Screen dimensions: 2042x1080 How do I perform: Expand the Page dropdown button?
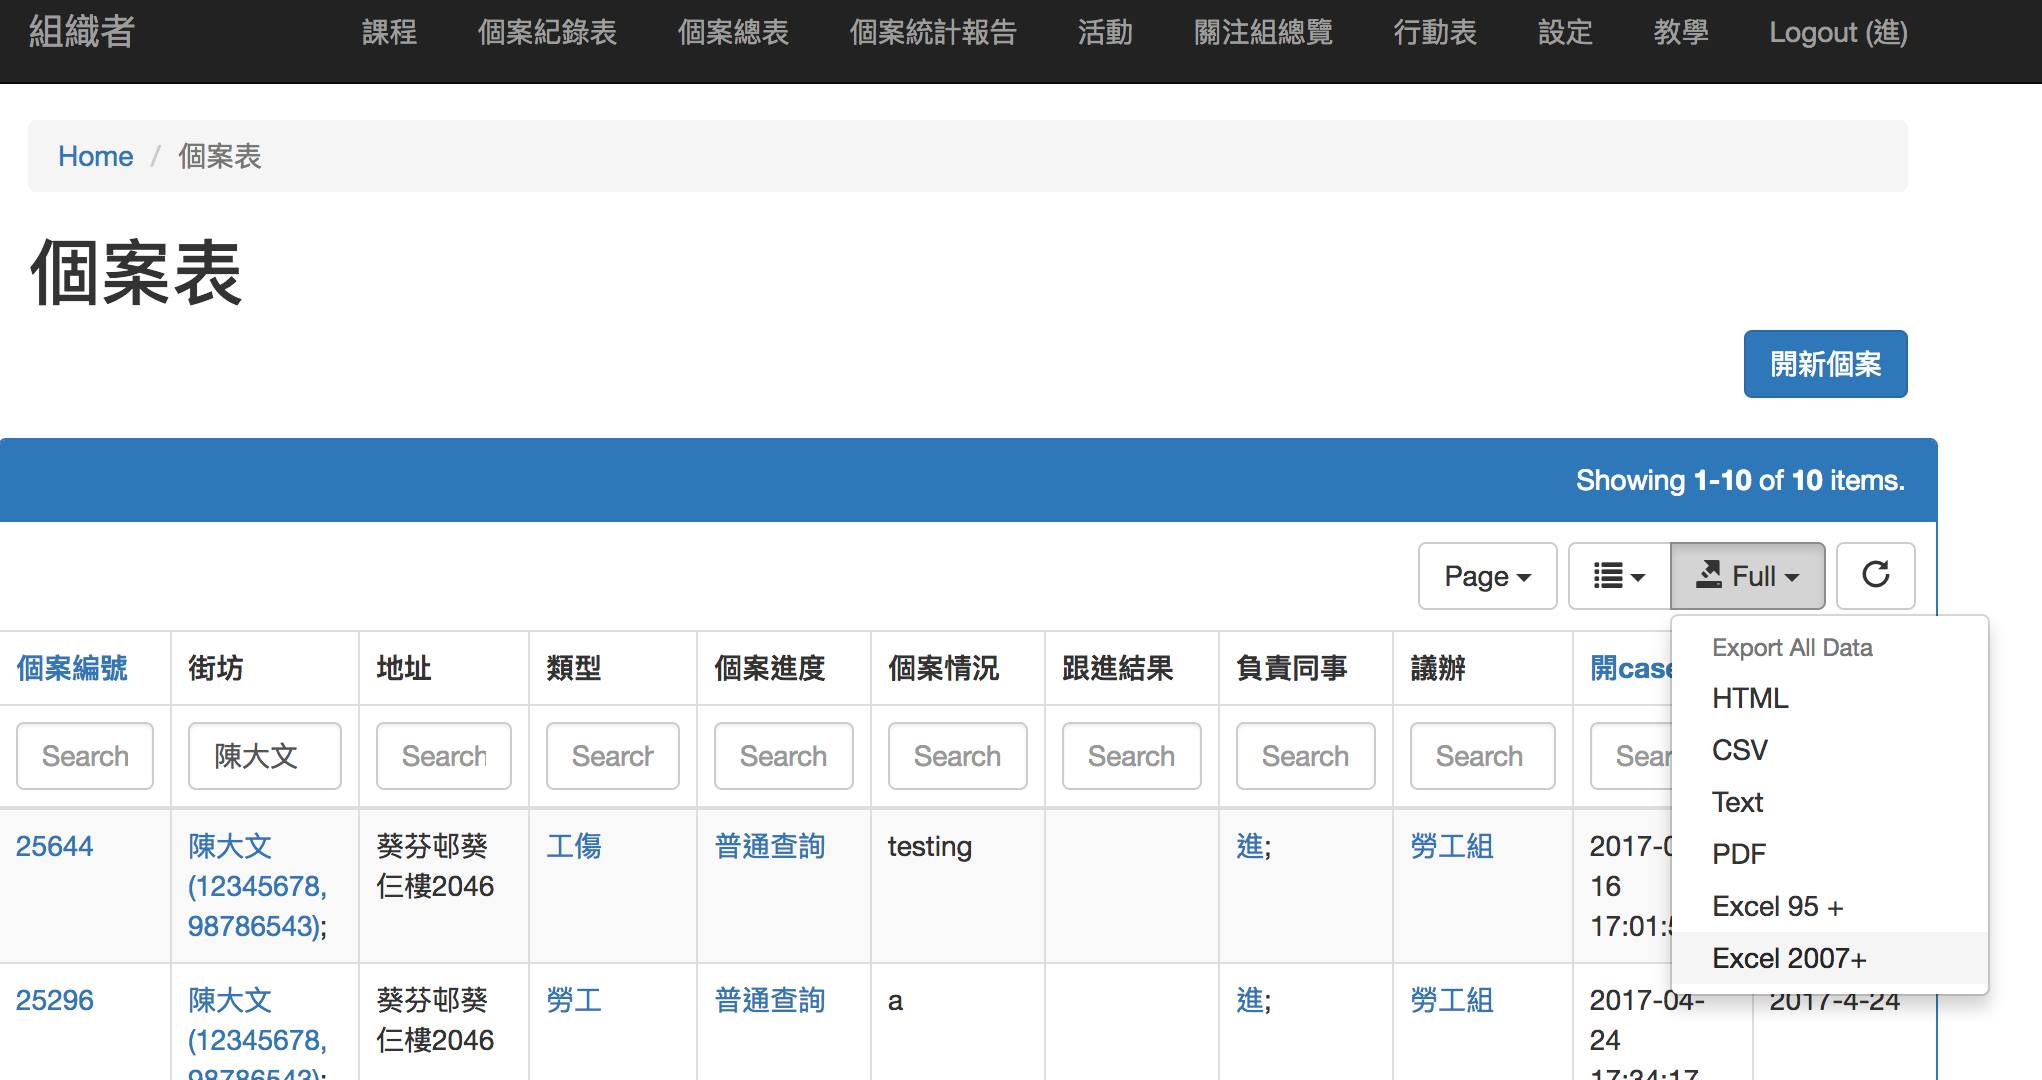pyautogui.click(x=1487, y=576)
